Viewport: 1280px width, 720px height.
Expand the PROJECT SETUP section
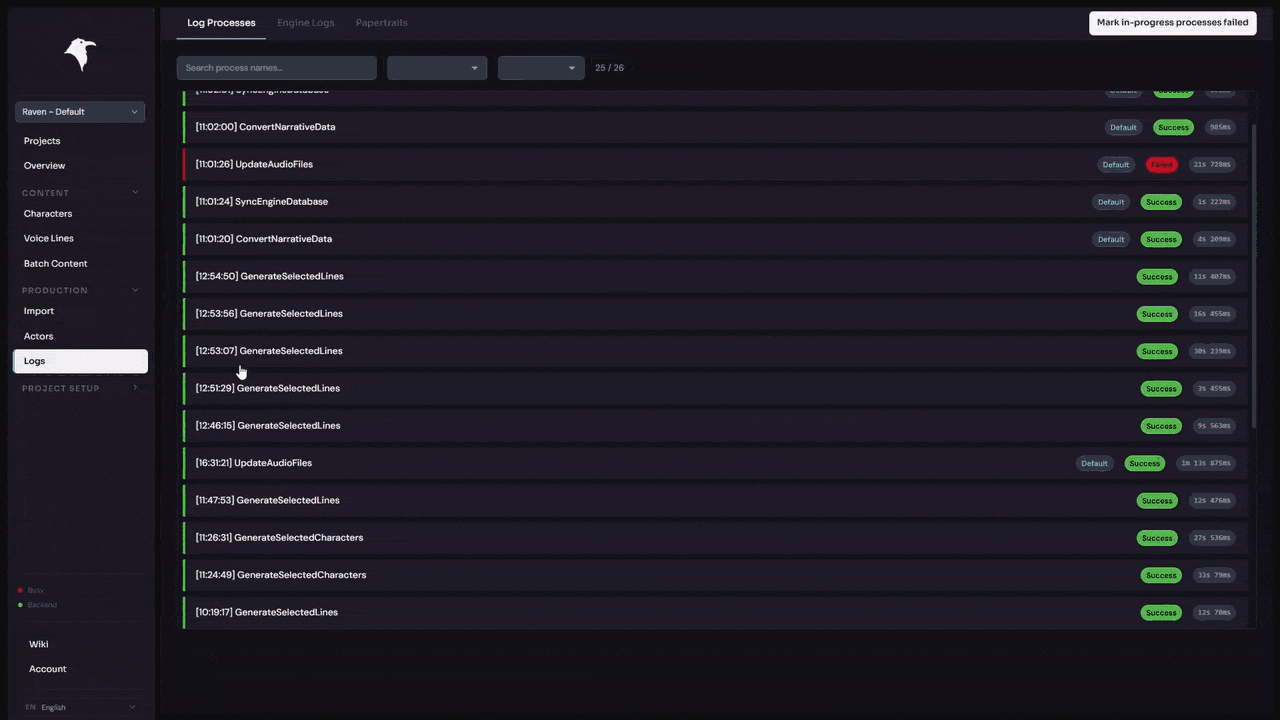click(80, 388)
